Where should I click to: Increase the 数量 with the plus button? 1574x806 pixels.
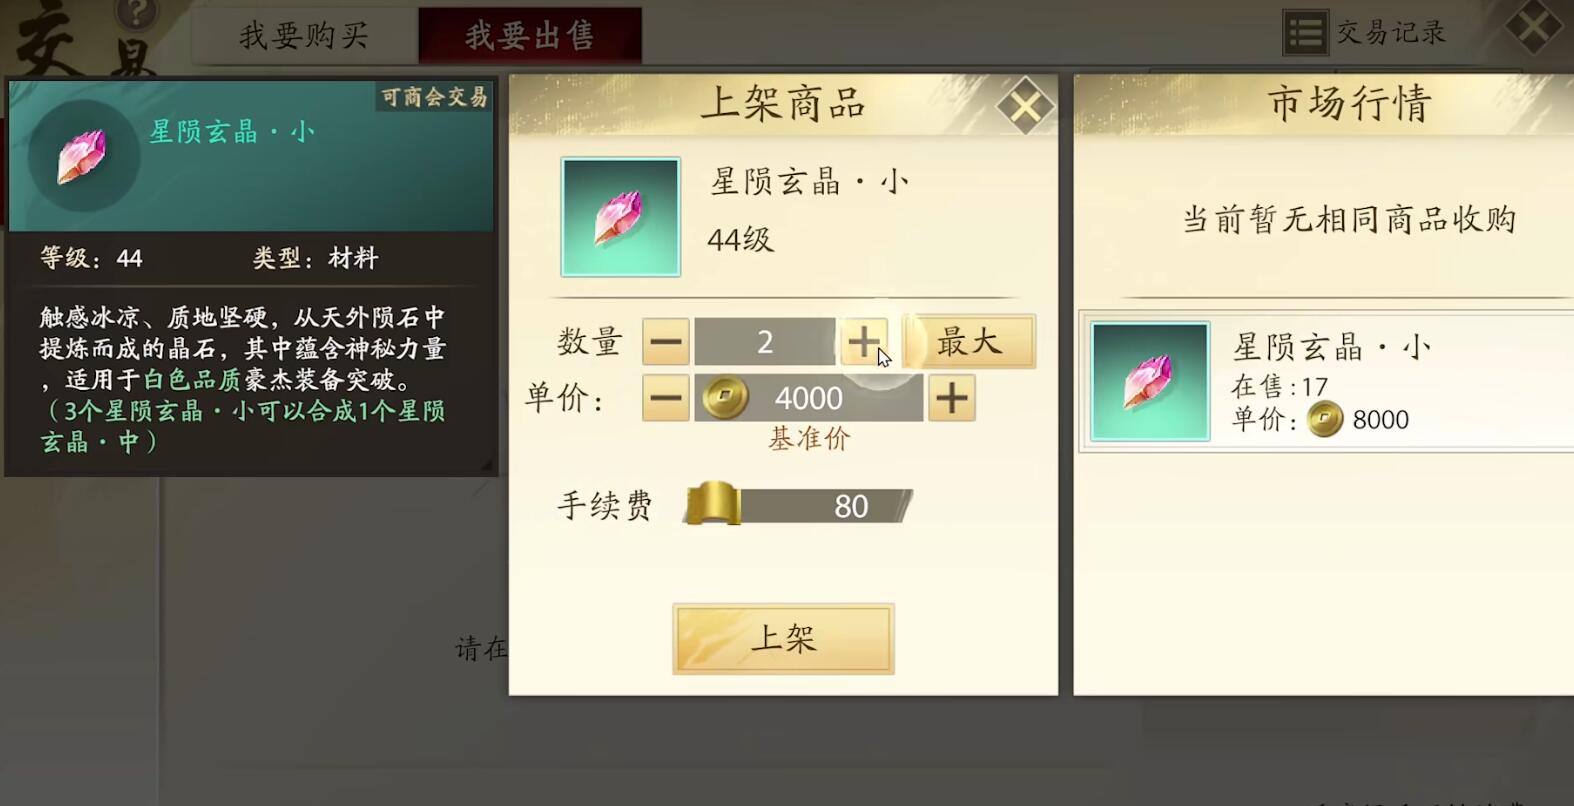click(863, 342)
